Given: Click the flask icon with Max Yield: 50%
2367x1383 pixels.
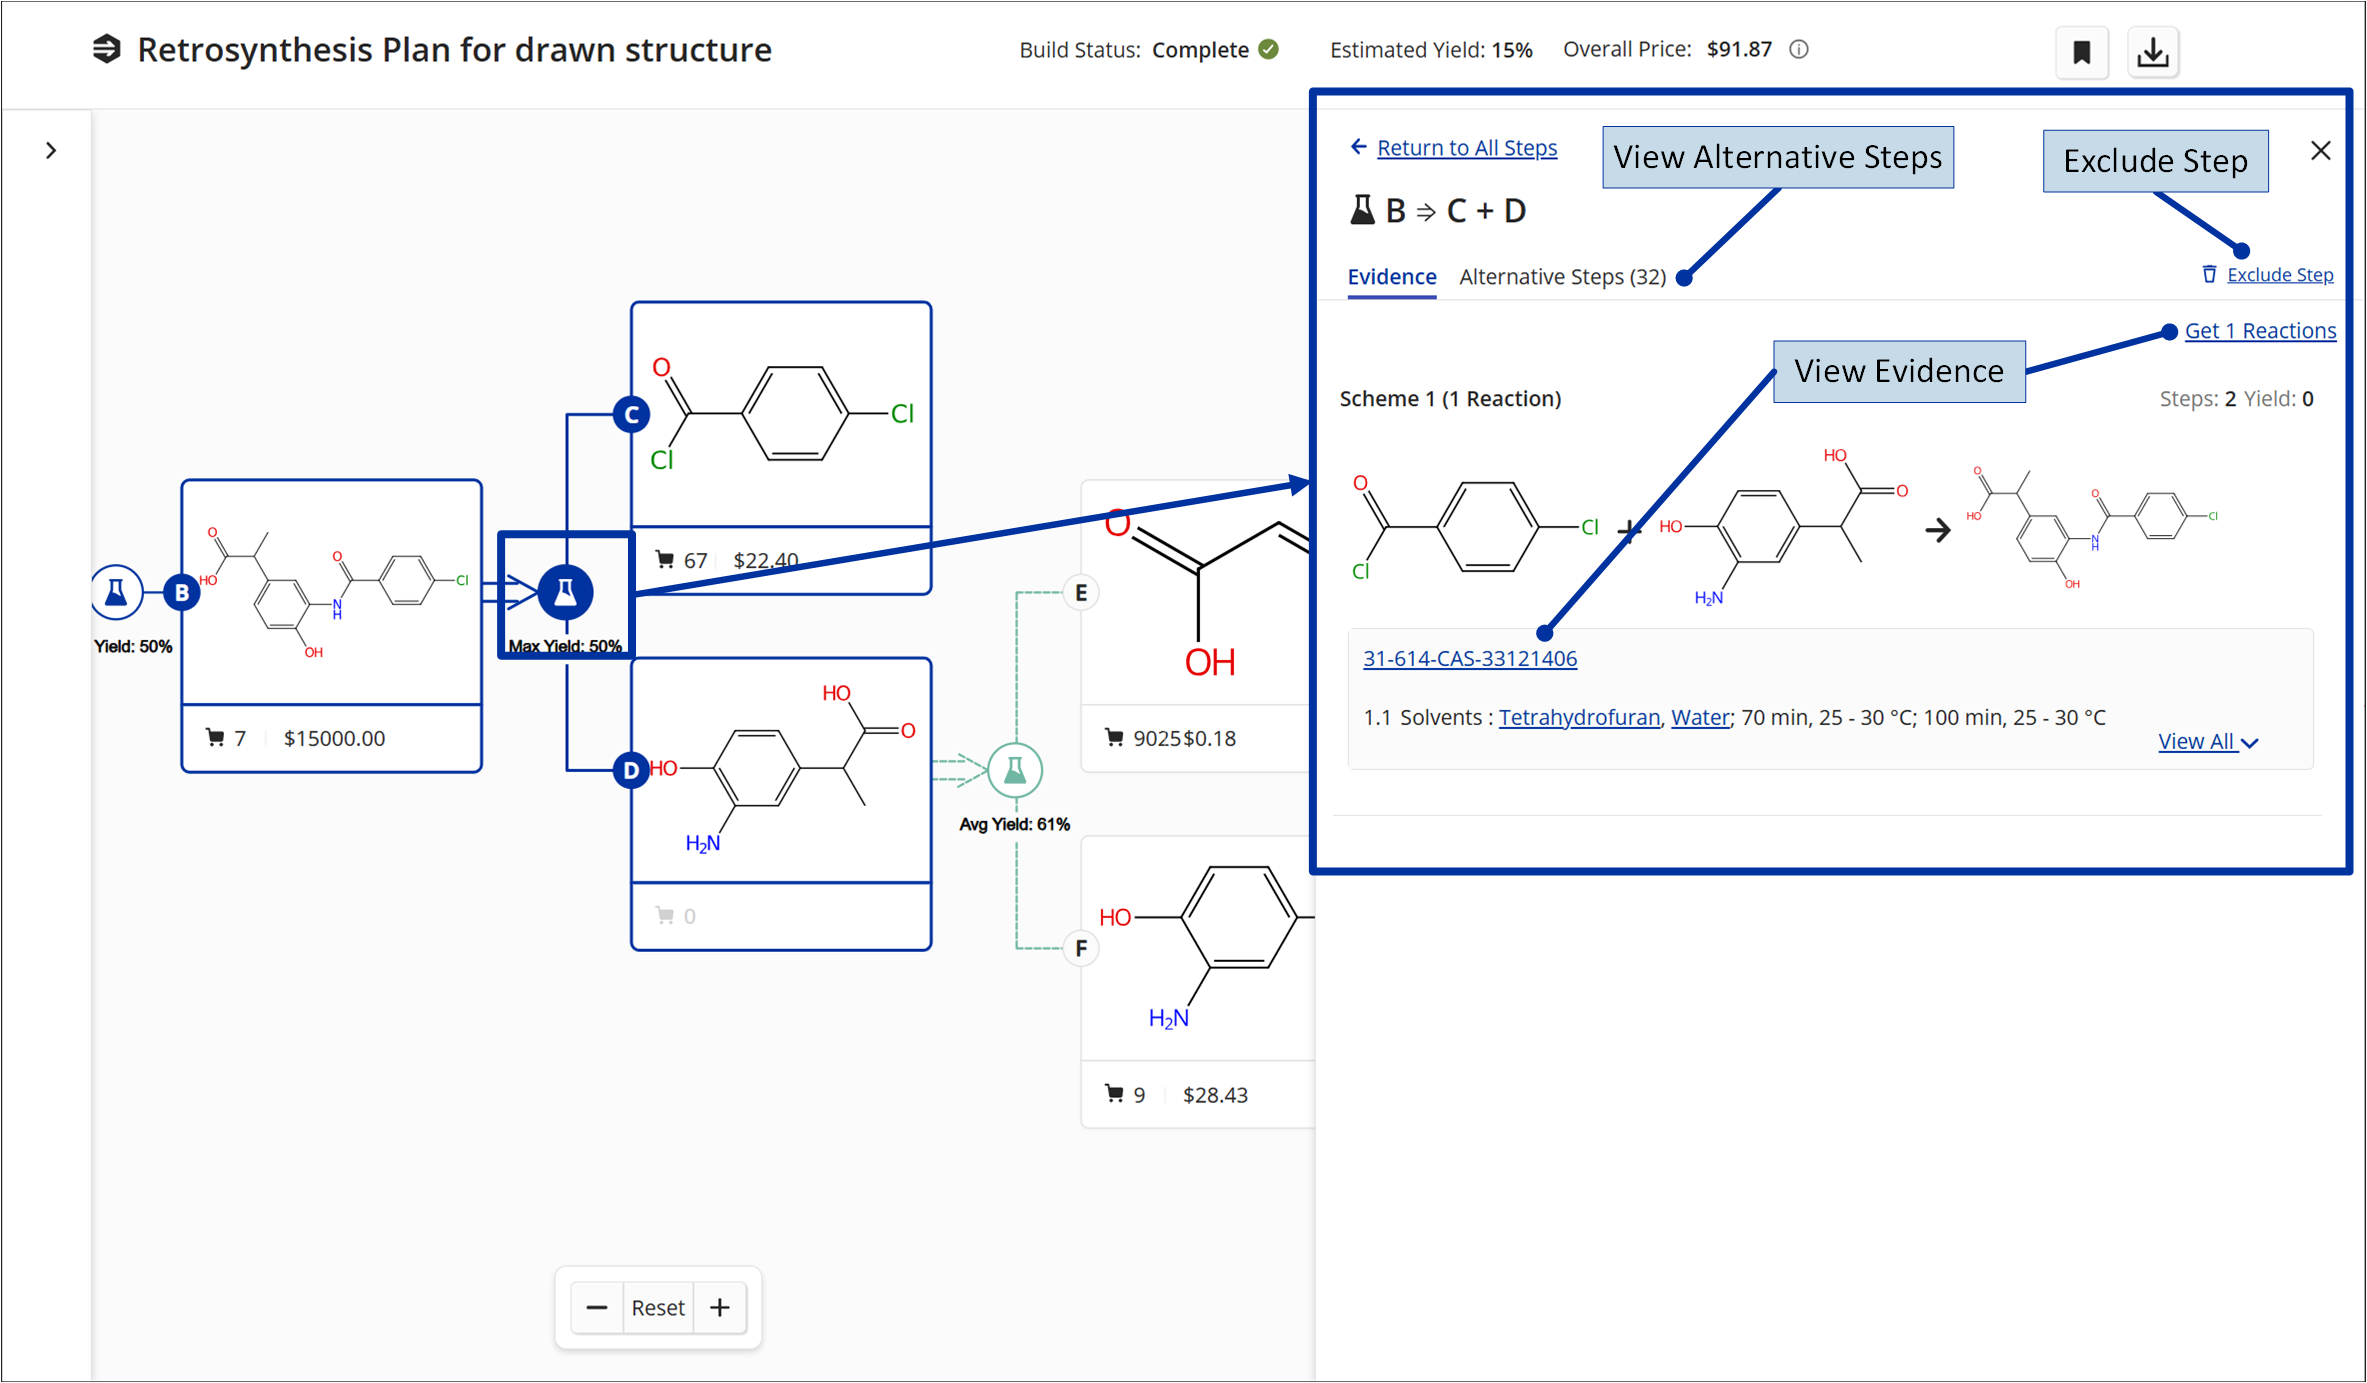Looking at the screenshot, I should click(565, 592).
